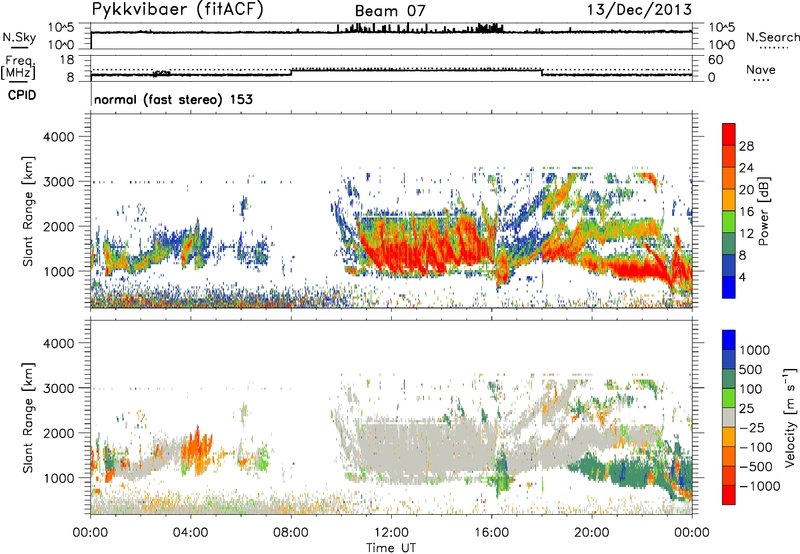Screen dimensions: 800x554
Task: Click the '12:00' time tick label
Action: [x=391, y=533]
